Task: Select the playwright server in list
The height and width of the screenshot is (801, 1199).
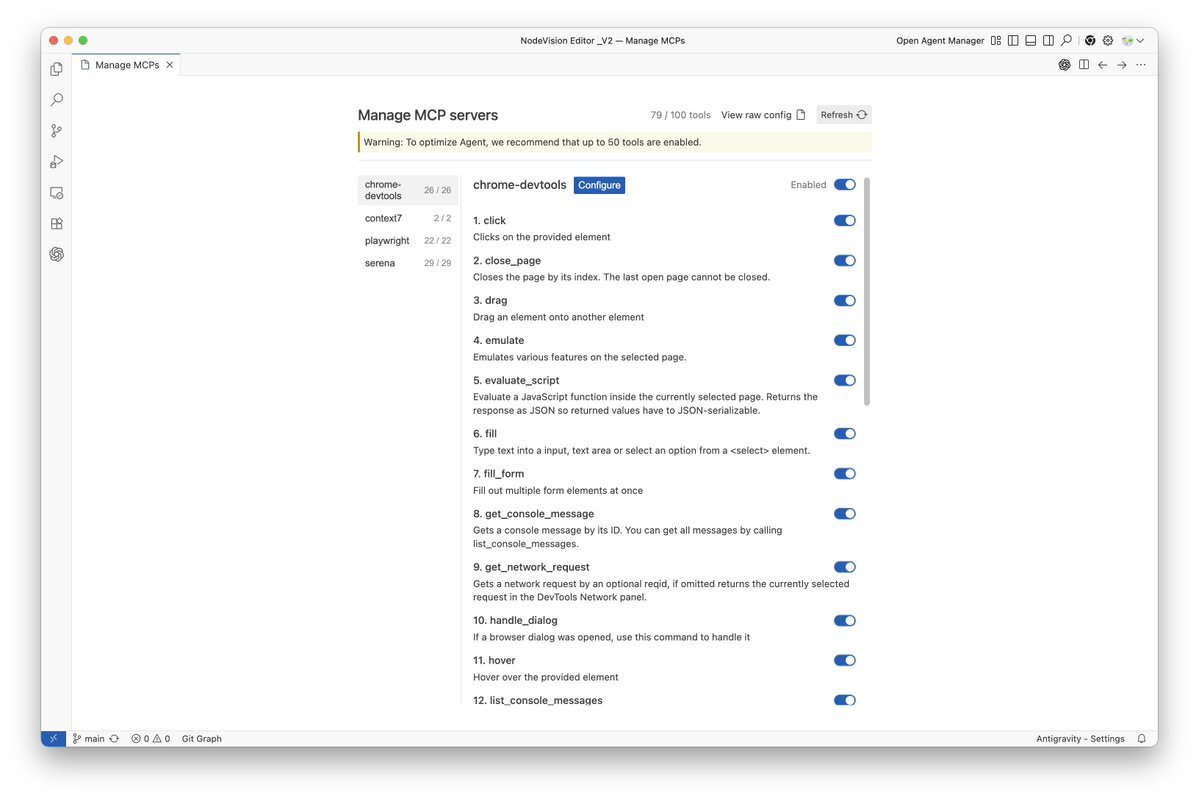Action: (x=387, y=241)
